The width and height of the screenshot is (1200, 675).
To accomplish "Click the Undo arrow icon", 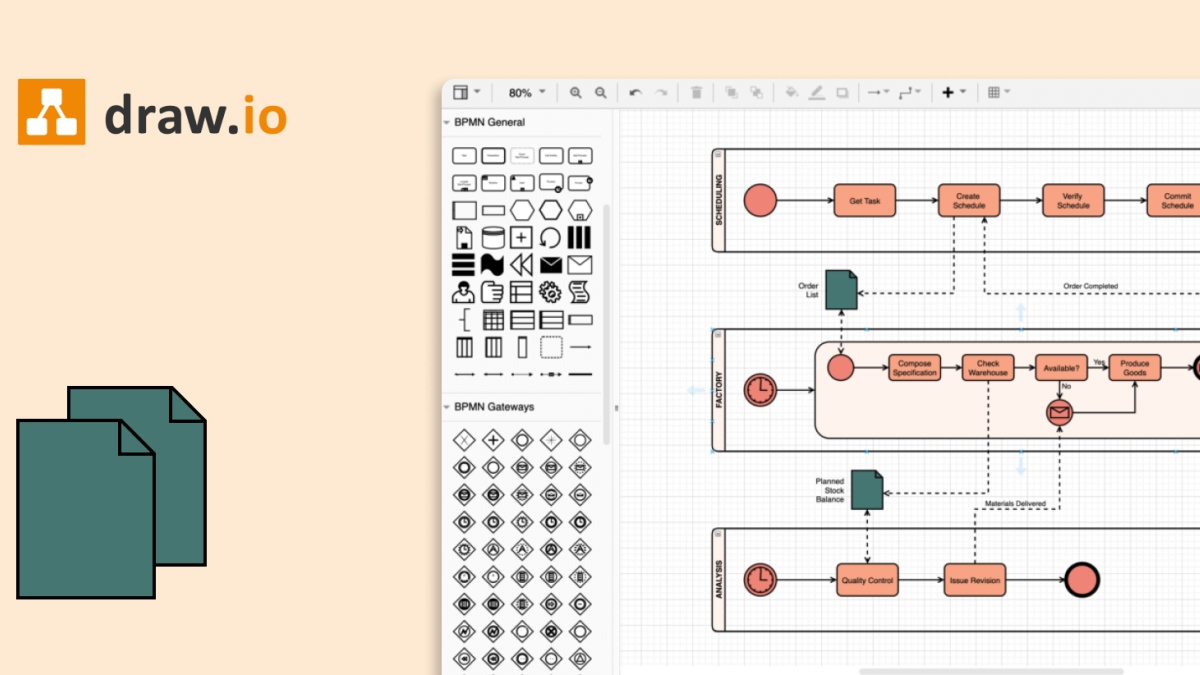I will click(635, 92).
